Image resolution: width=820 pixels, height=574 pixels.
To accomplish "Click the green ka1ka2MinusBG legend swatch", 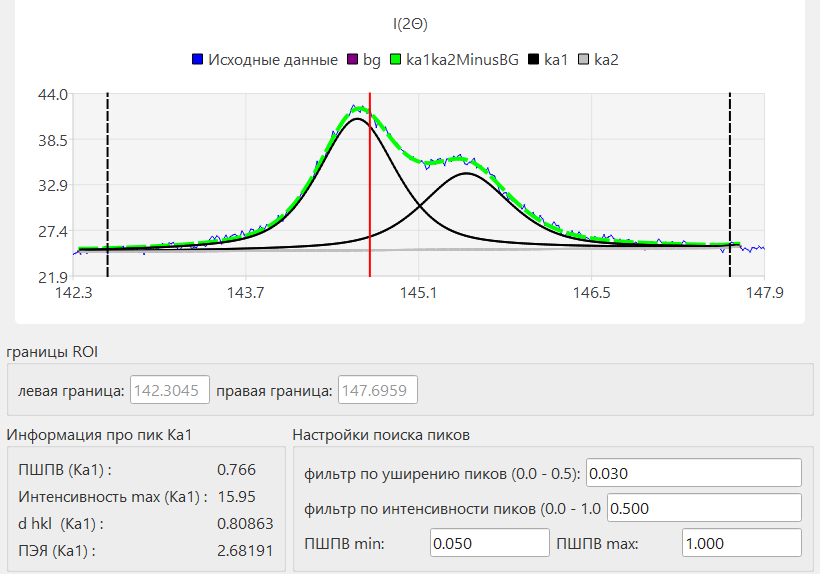I will coord(396,60).
